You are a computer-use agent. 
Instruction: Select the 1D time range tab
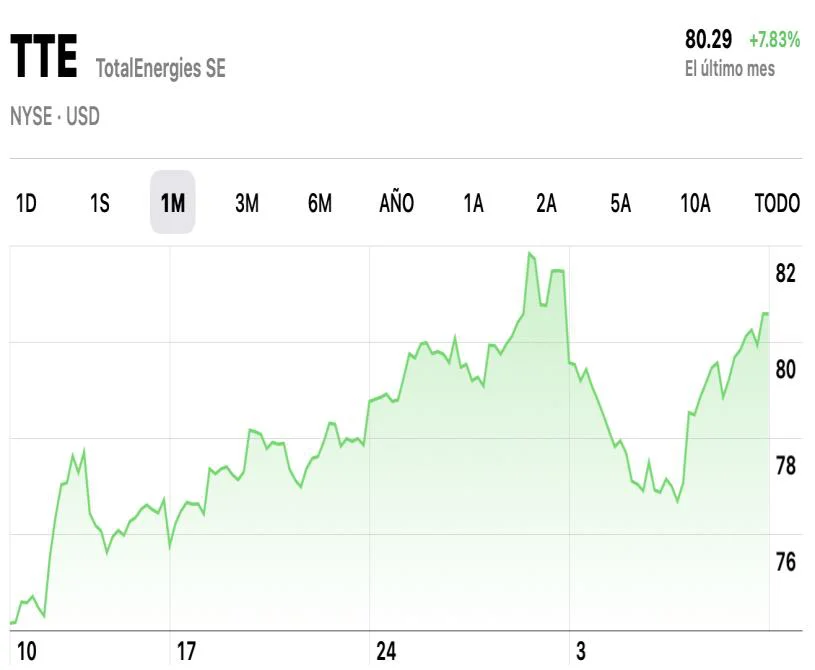pos(26,203)
